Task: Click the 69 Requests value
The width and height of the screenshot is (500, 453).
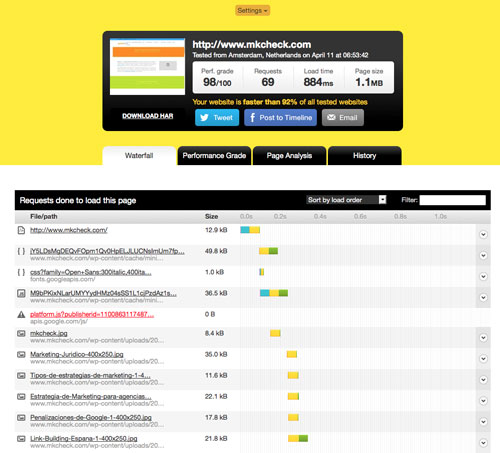Action: click(268, 82)
